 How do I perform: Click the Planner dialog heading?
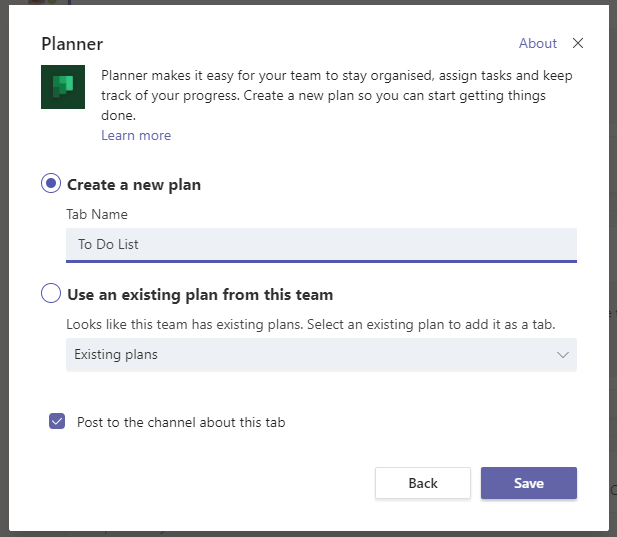(x=72, y=44)
